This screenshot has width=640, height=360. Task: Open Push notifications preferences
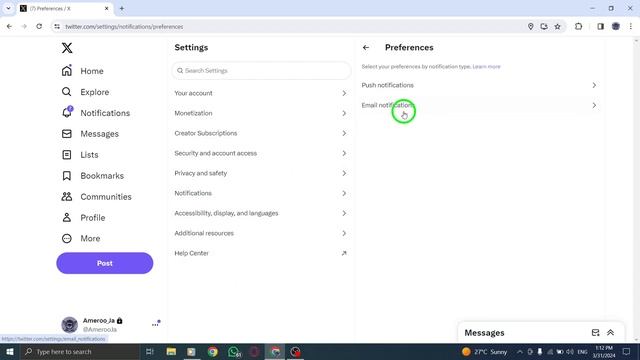click(x=480, y=85)
